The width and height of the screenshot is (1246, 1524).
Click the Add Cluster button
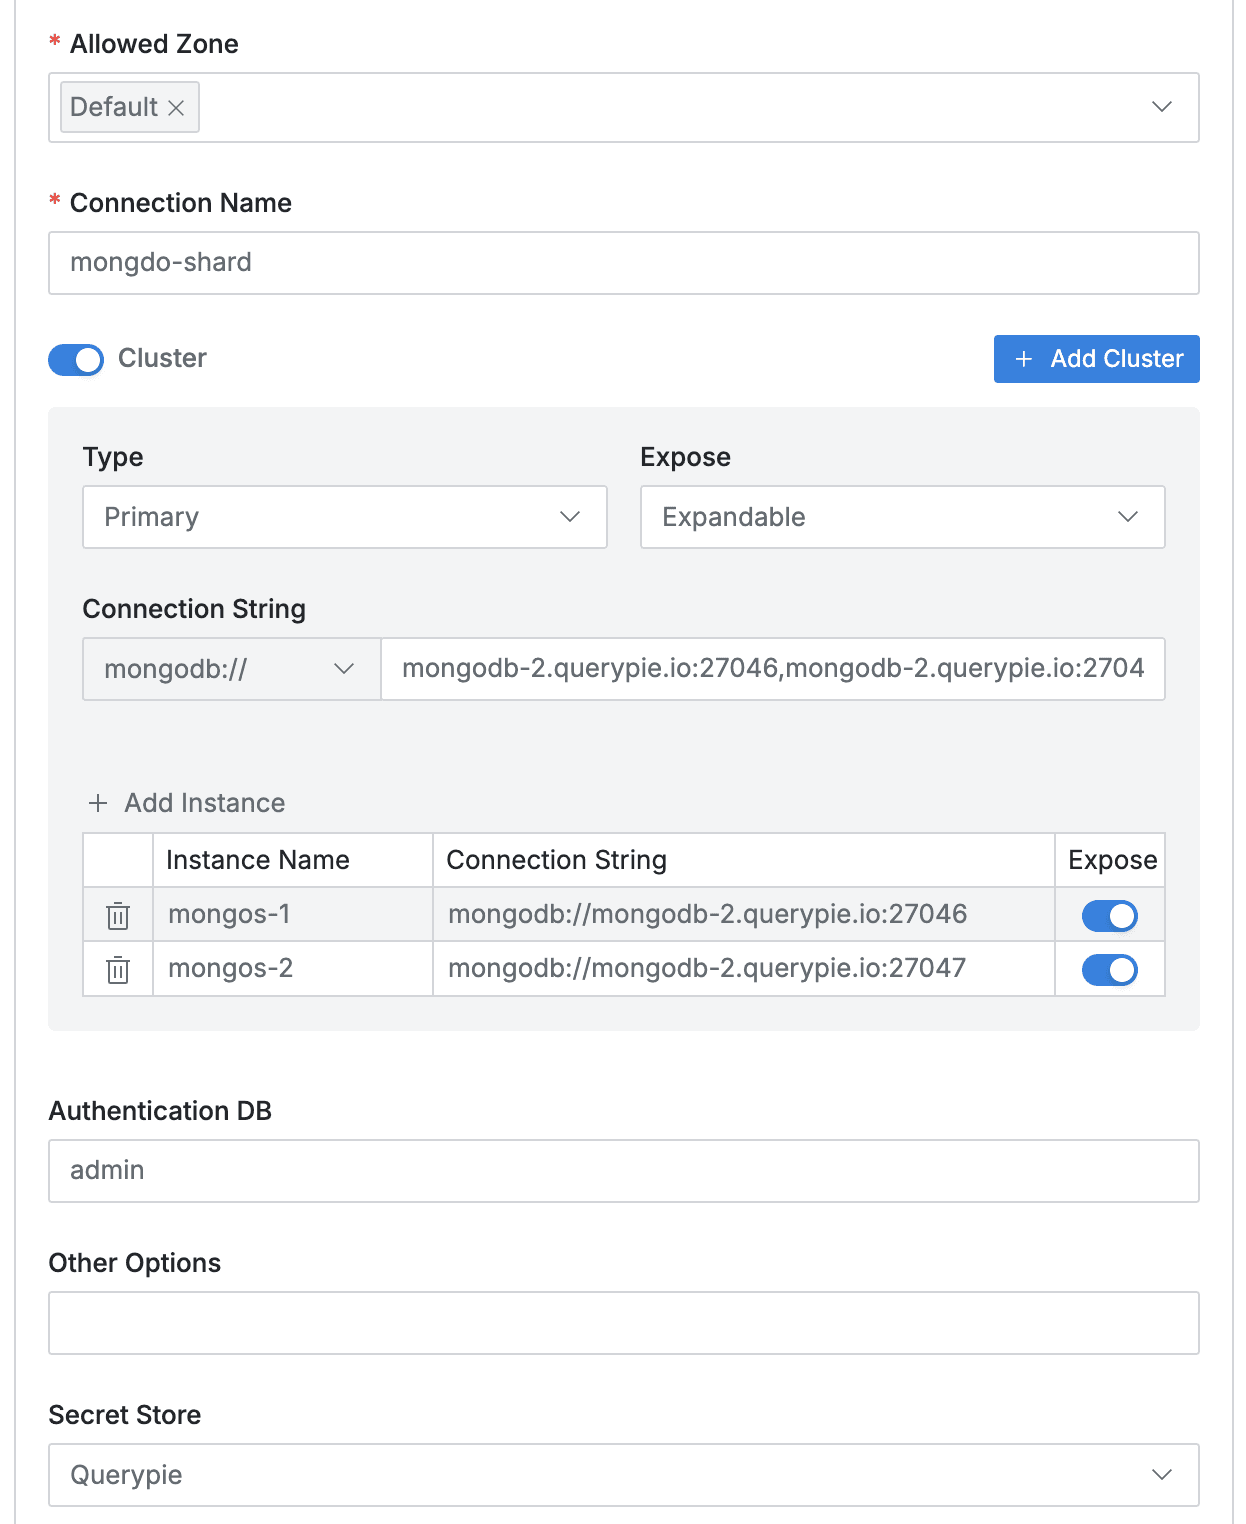tap(1096, 359)
